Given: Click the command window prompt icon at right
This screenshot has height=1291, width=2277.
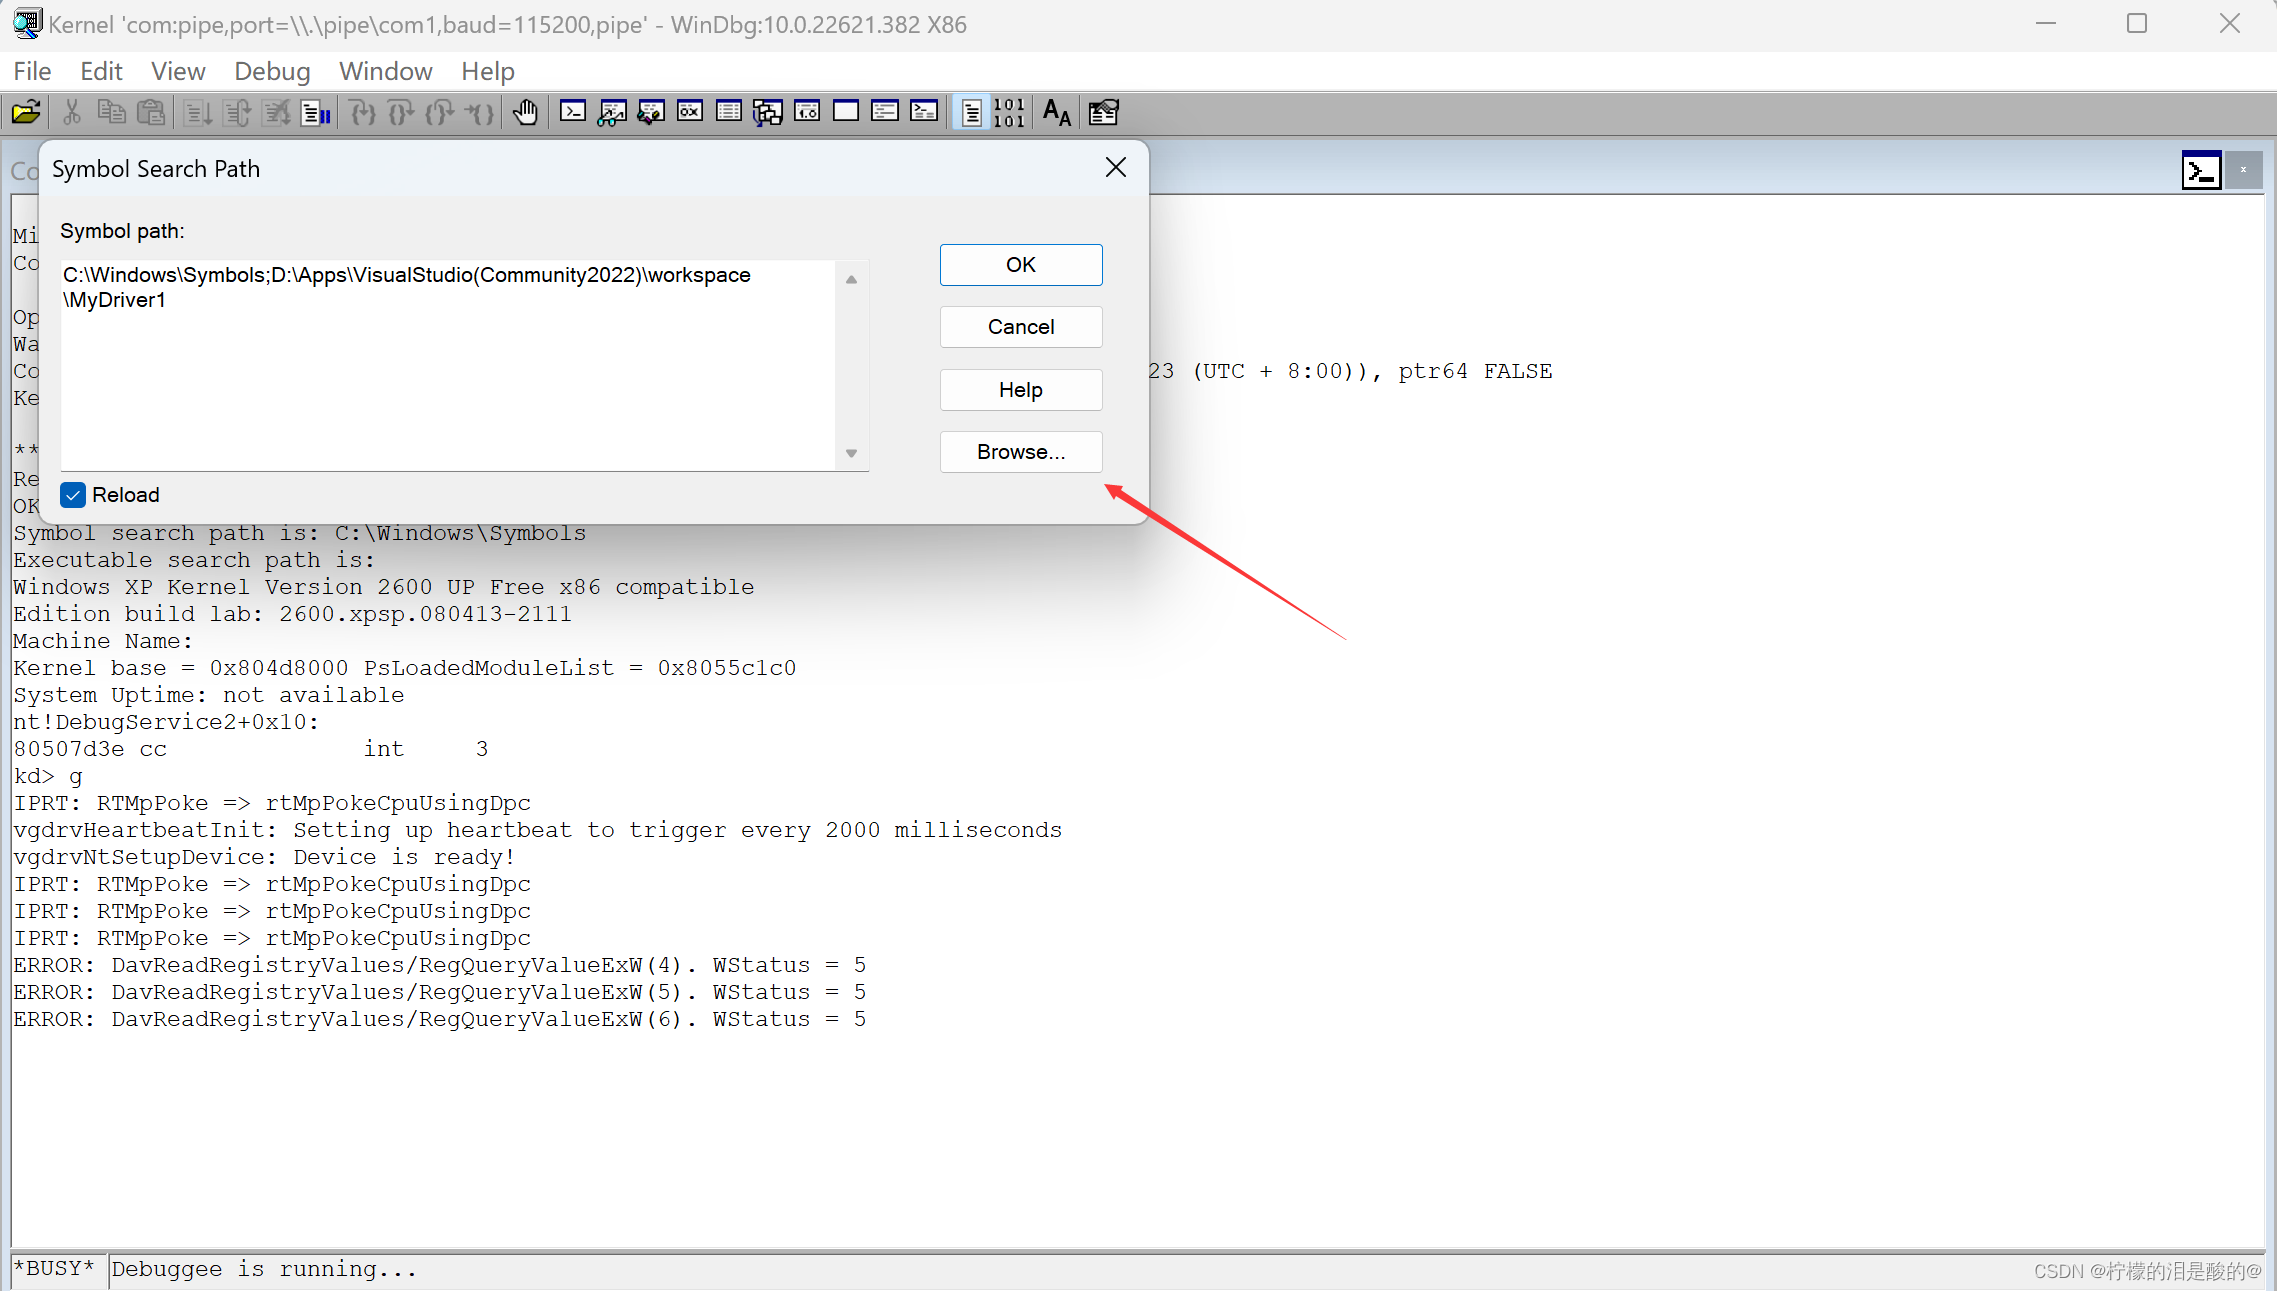Looking at the screenshot, I should (x=2201, y=170).
